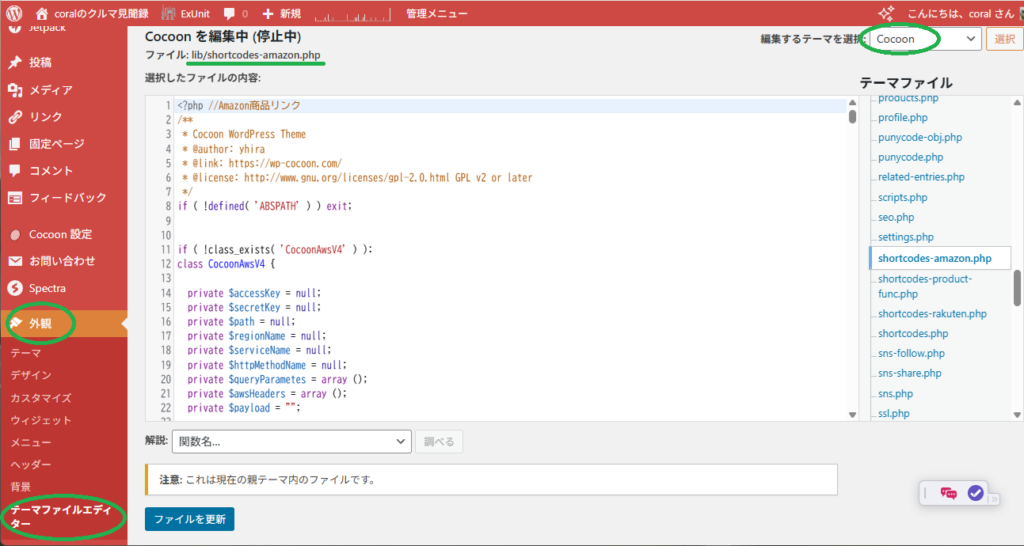Viewport: 1024px width, 546px height.
Task: Click code line 14 'private $accessKey = null;'
Action: click(254, 293)
